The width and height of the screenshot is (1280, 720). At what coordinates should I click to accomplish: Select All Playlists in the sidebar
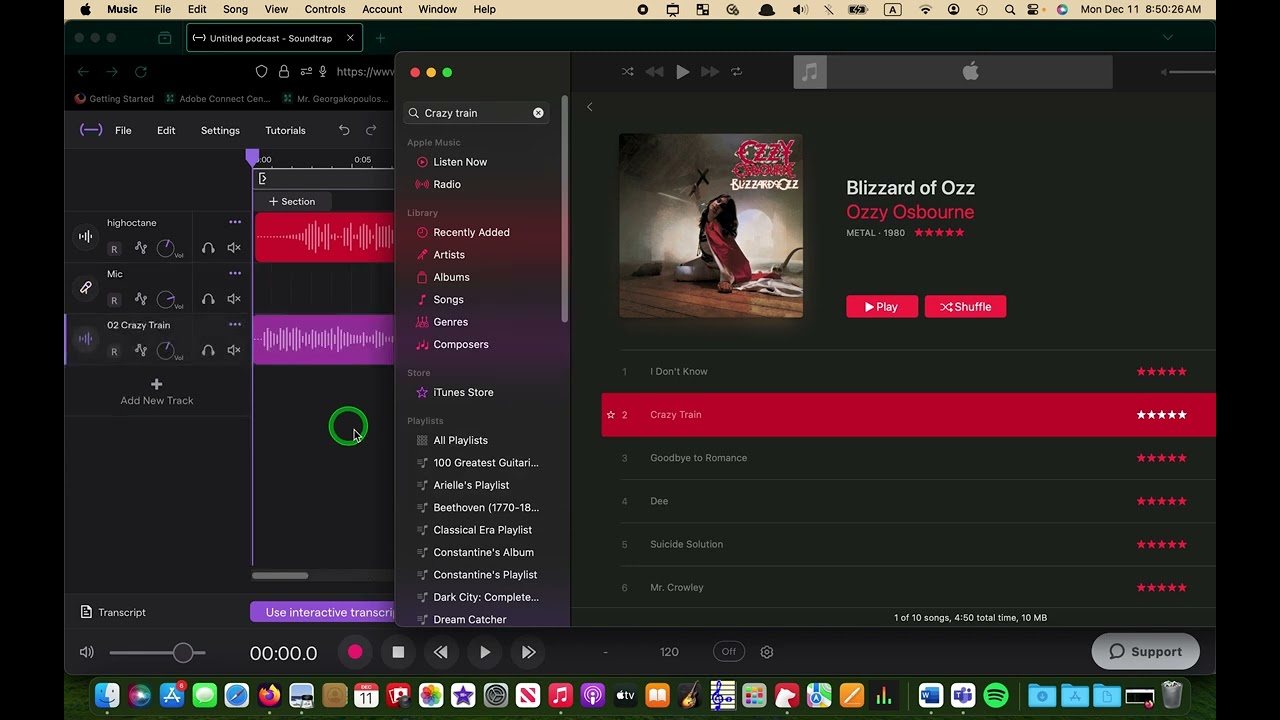pyautogui.click(x=460, y=440)
